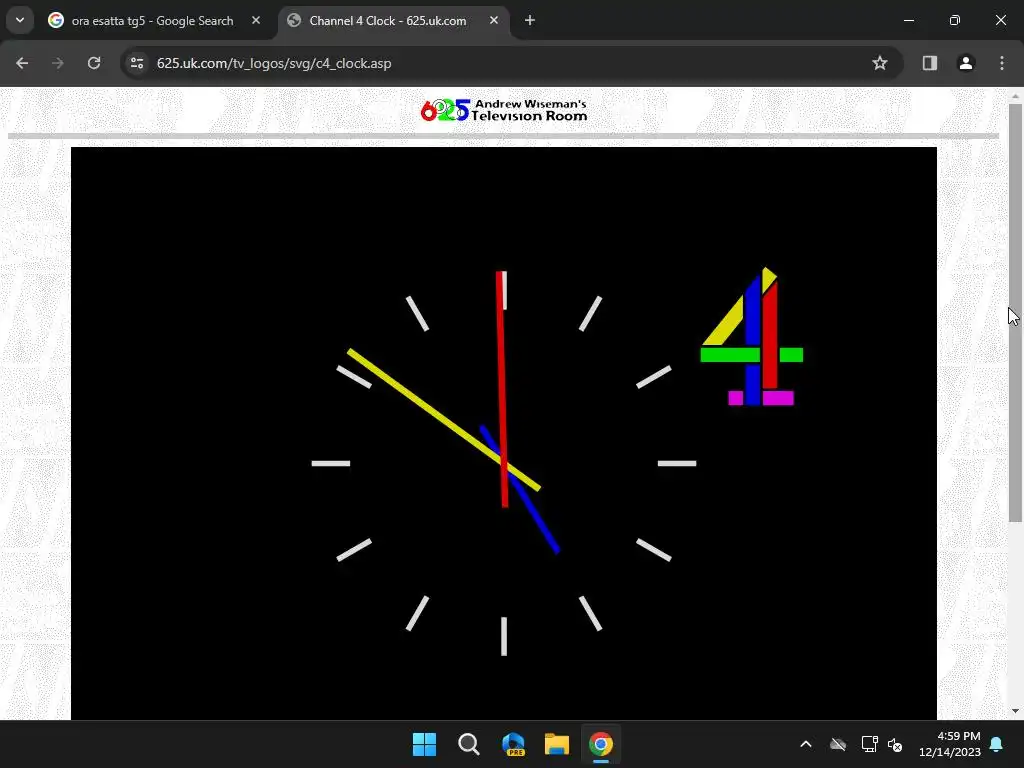Image resolution: width=1024 pixels, height=768 pixels.
Task: Click the page vertical scrollbar thumb
Action: click(1015, 312)
